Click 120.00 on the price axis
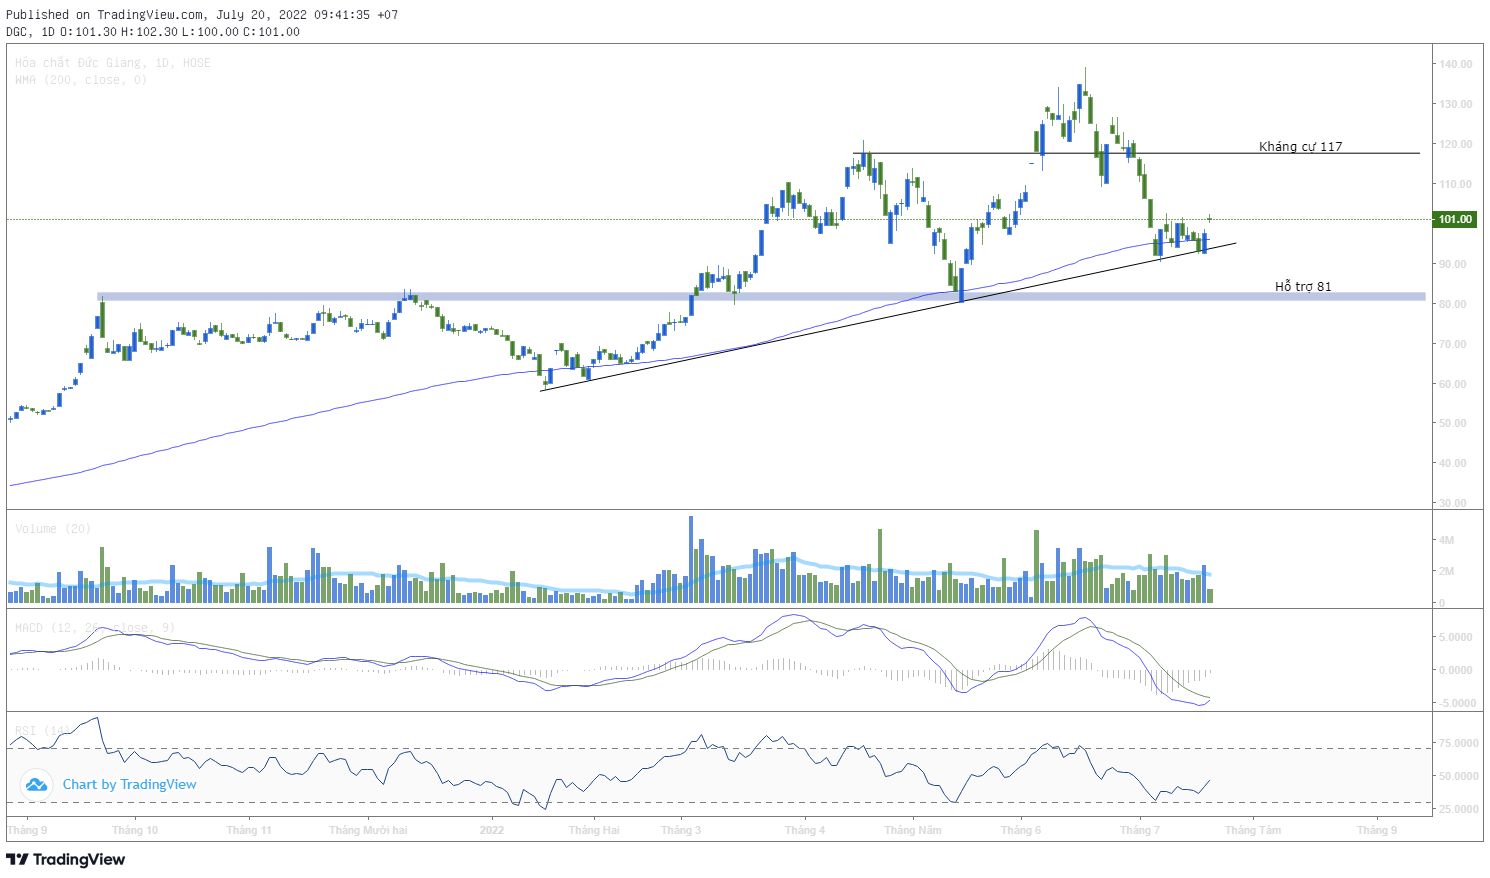Image resolution: width=1490 pixels, height=878 pixels. coord(1456,144)
